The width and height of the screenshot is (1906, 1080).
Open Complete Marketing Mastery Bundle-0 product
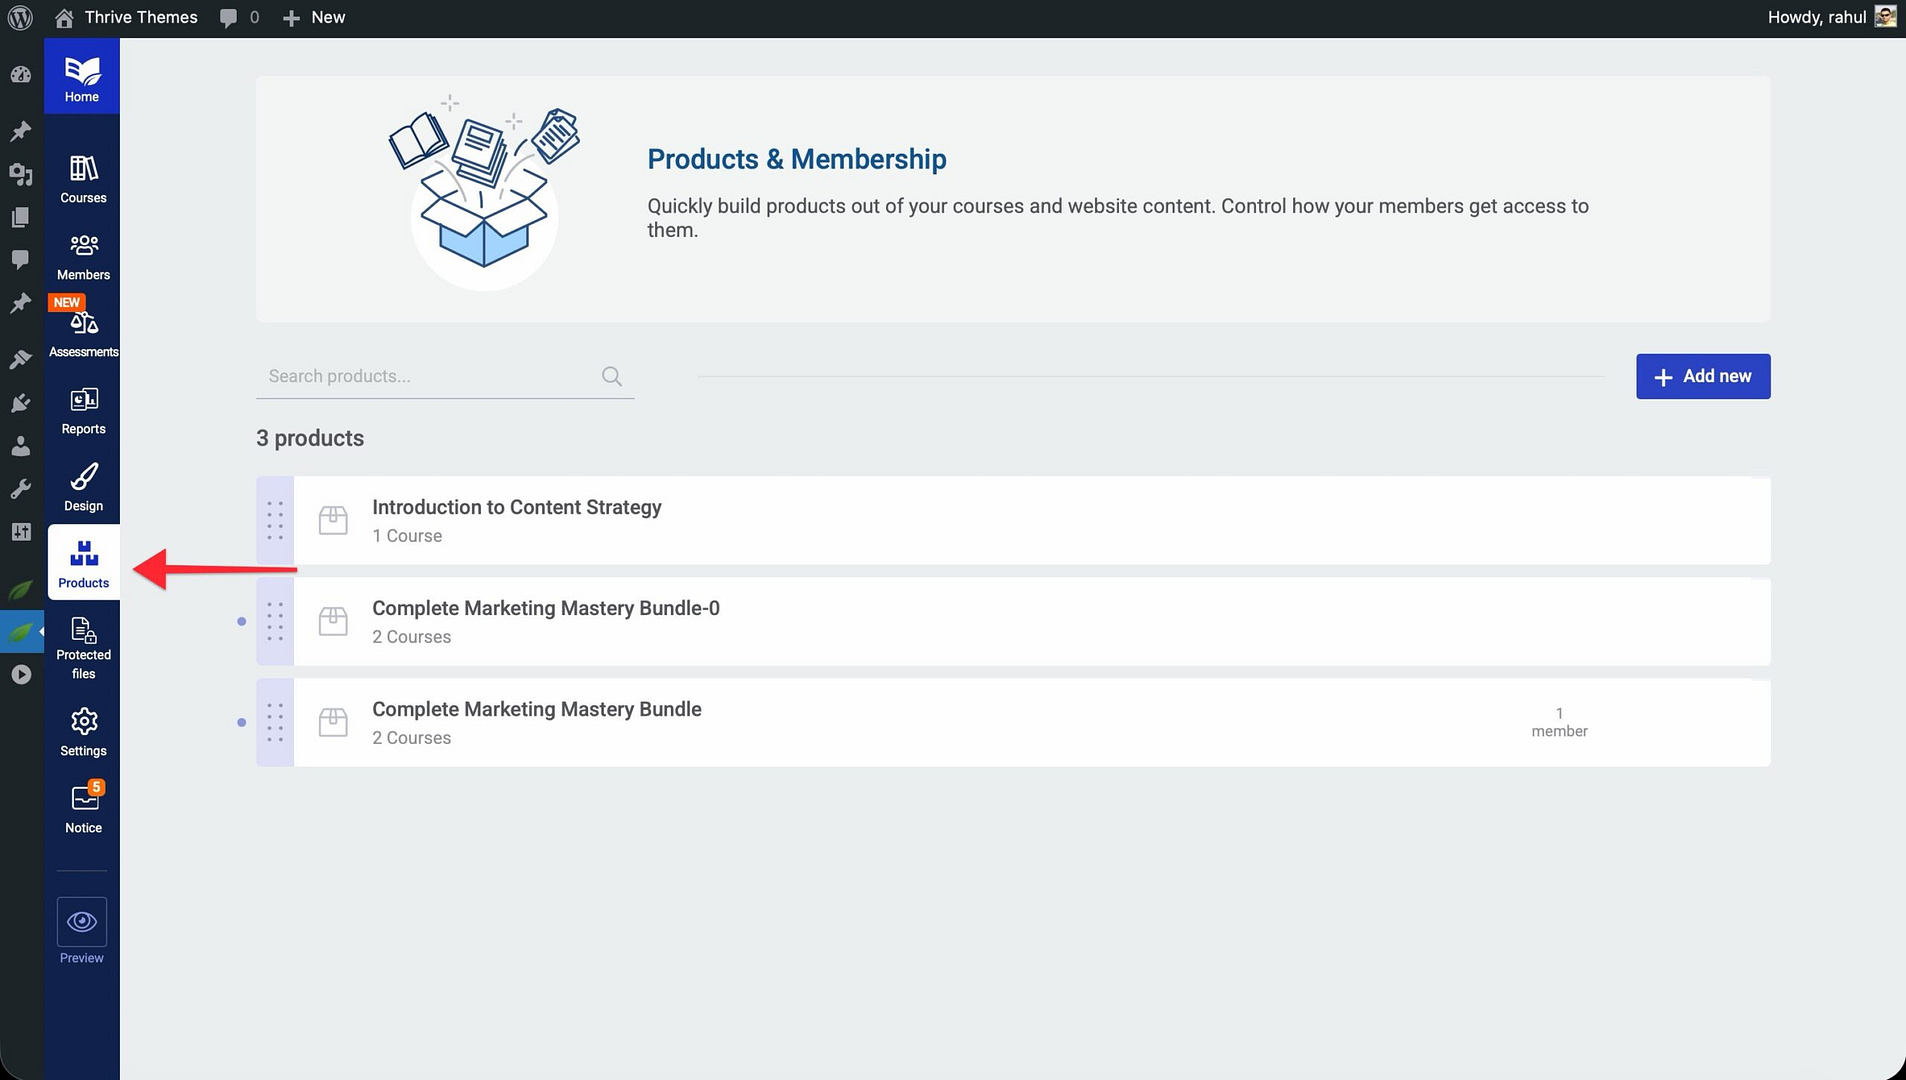(545, 608)
